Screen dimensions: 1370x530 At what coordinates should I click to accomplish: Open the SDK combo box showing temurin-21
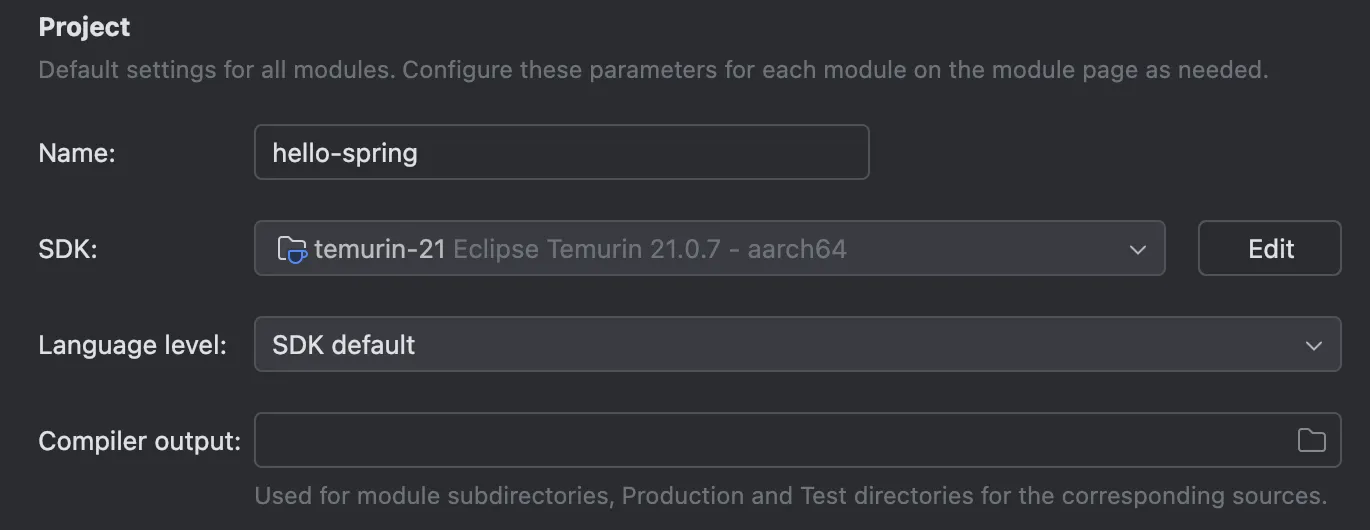pyautogui.click(x=710, y=248)
